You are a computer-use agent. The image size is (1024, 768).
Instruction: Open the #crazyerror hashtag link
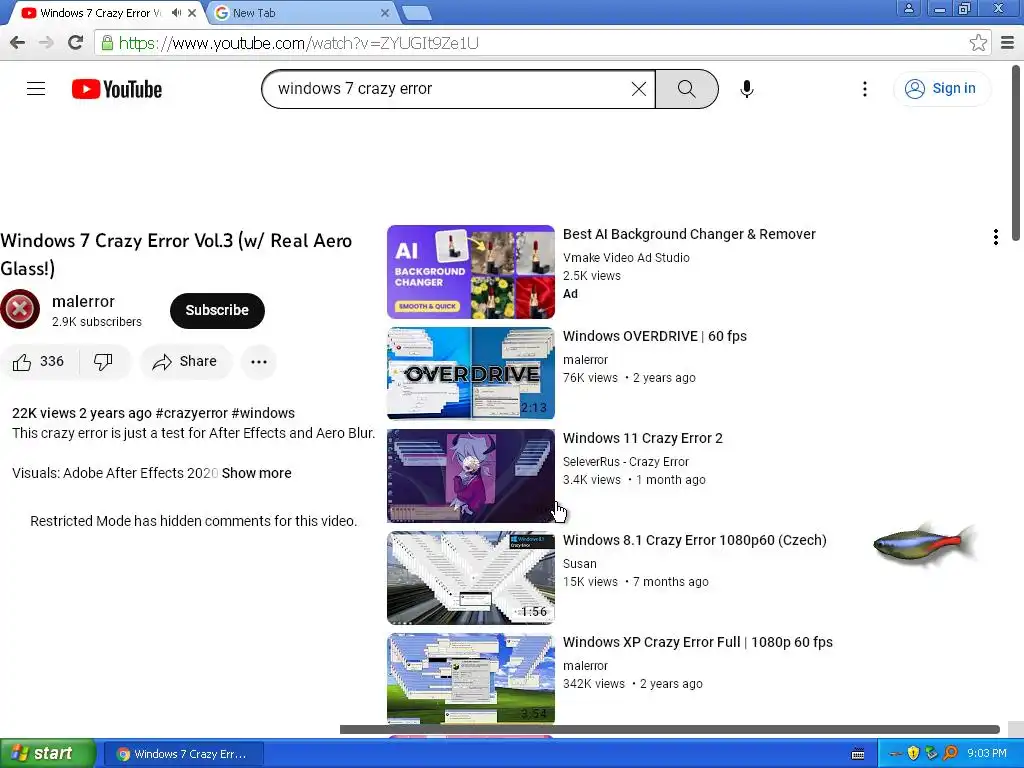191,413
